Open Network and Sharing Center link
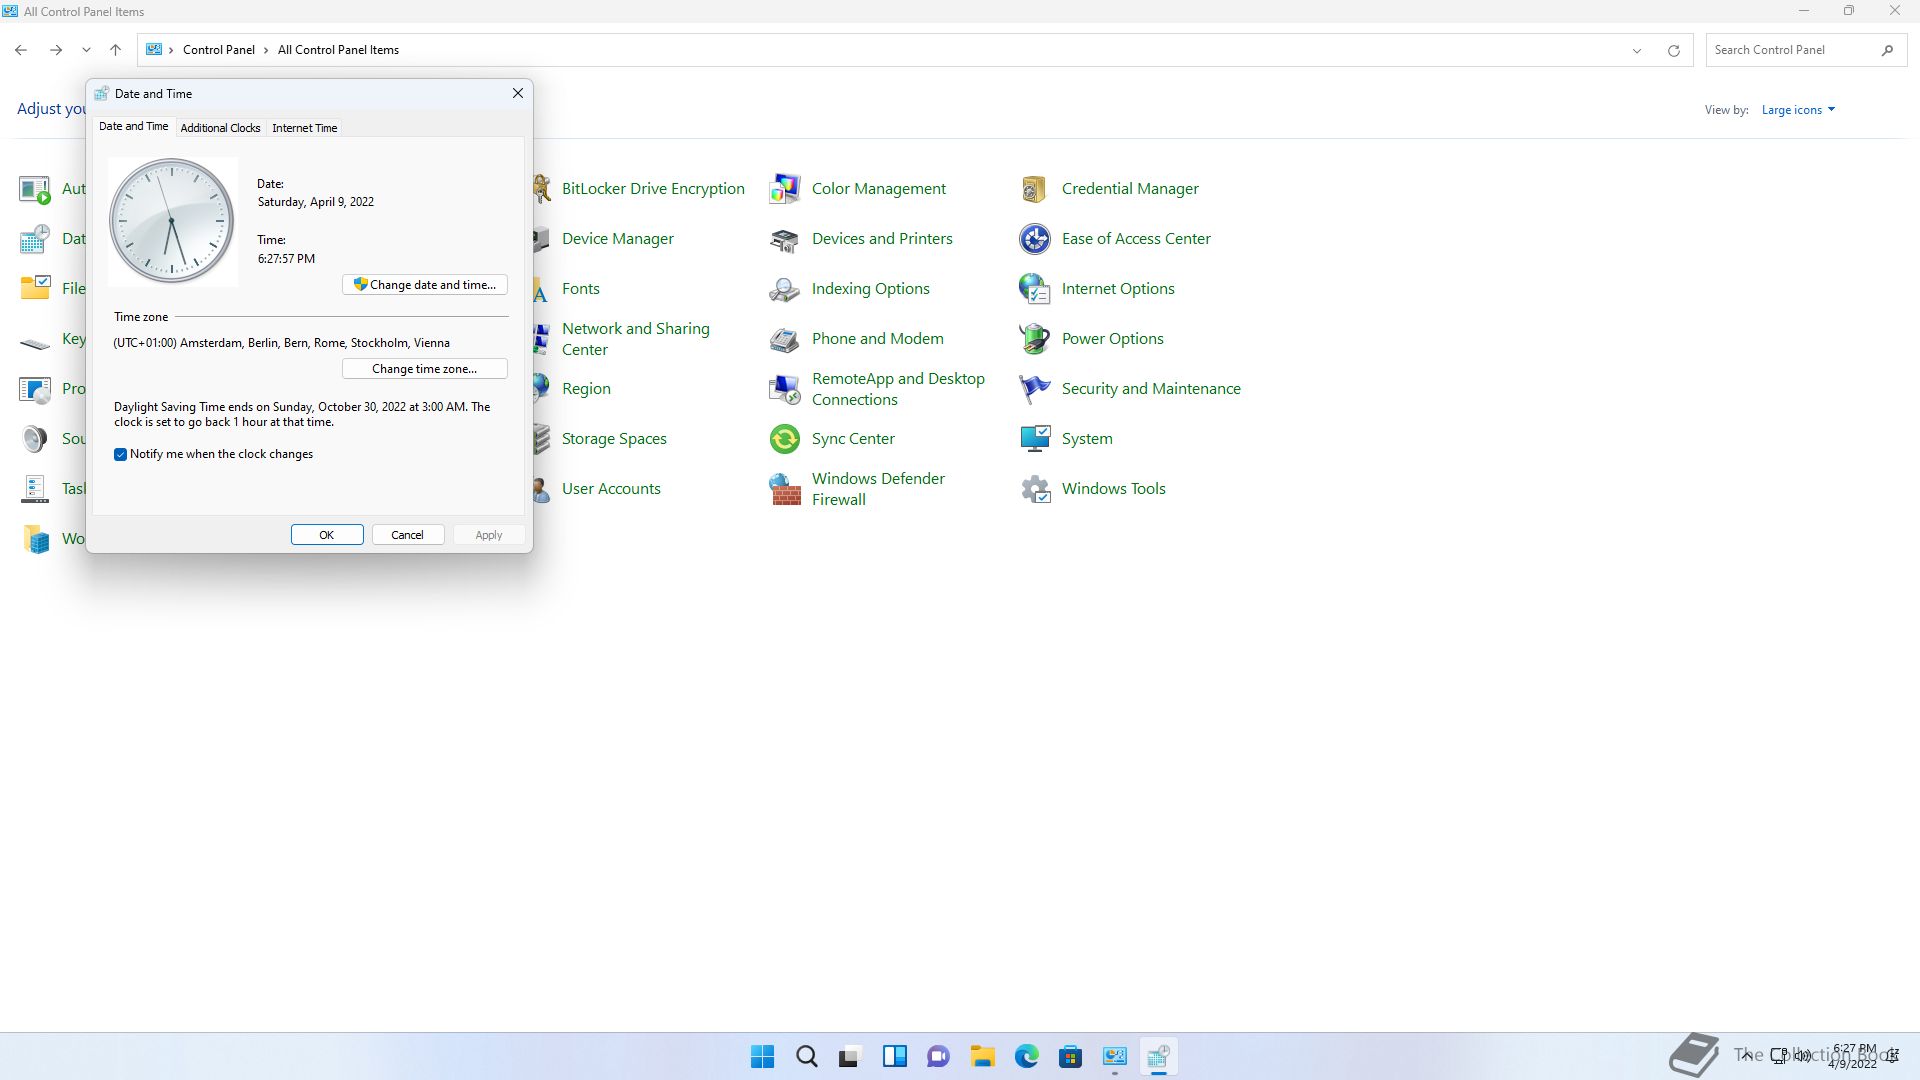 point(636,338)
